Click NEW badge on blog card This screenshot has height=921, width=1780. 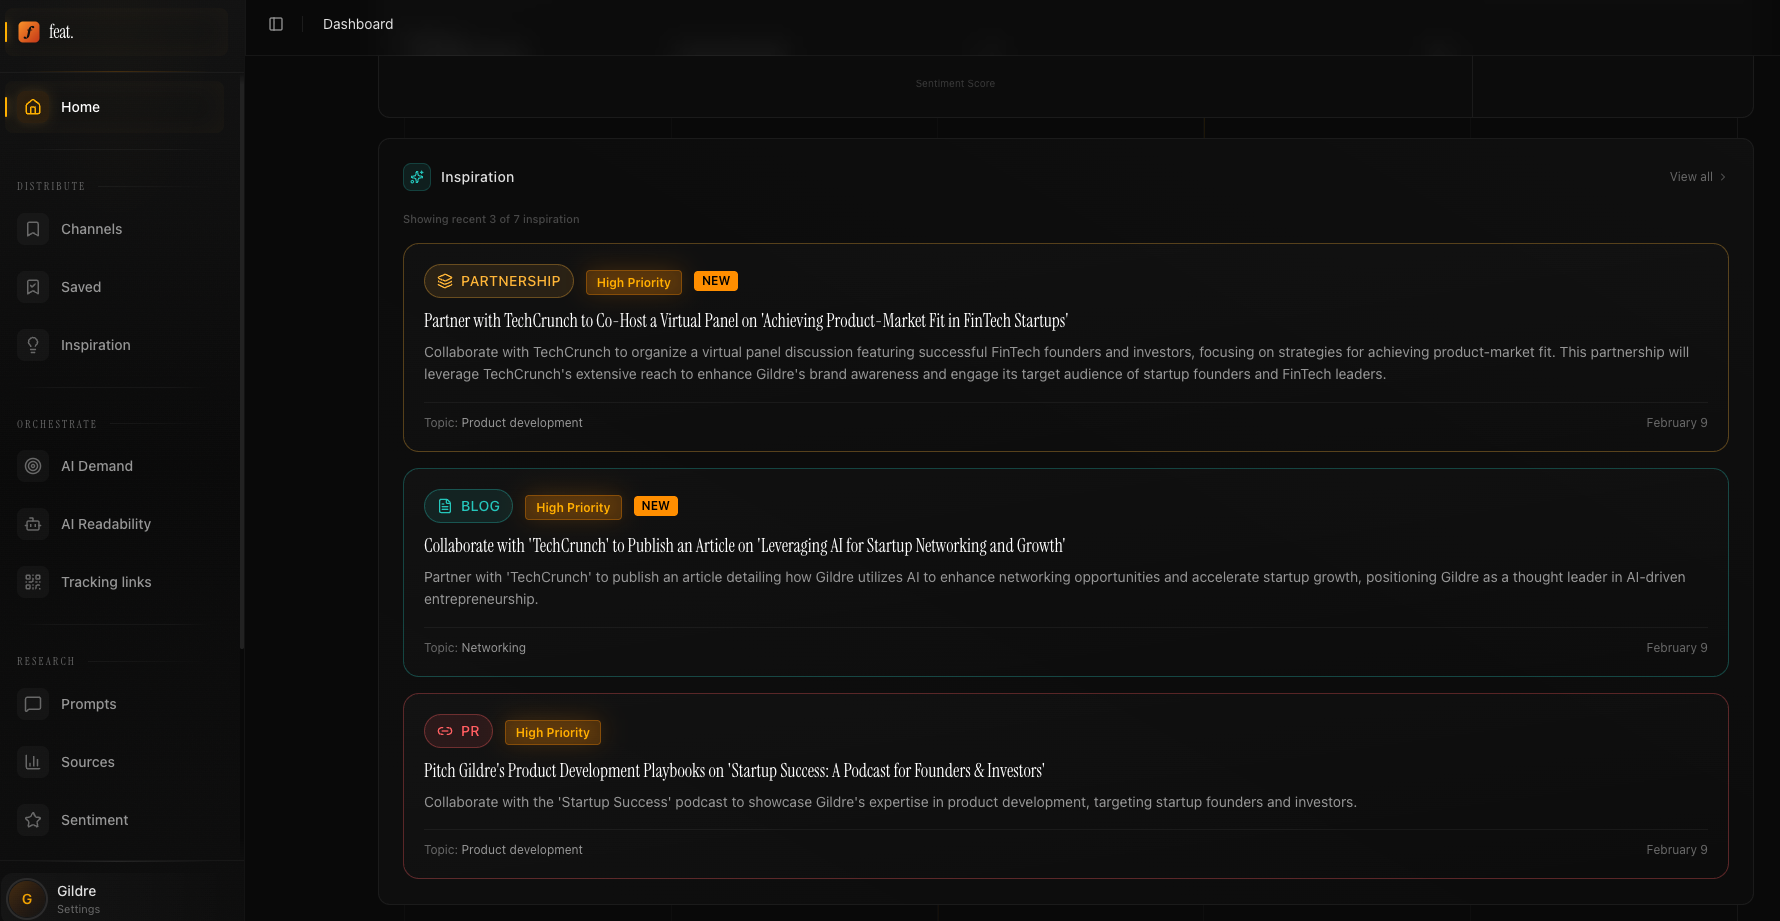click(656, 506)
